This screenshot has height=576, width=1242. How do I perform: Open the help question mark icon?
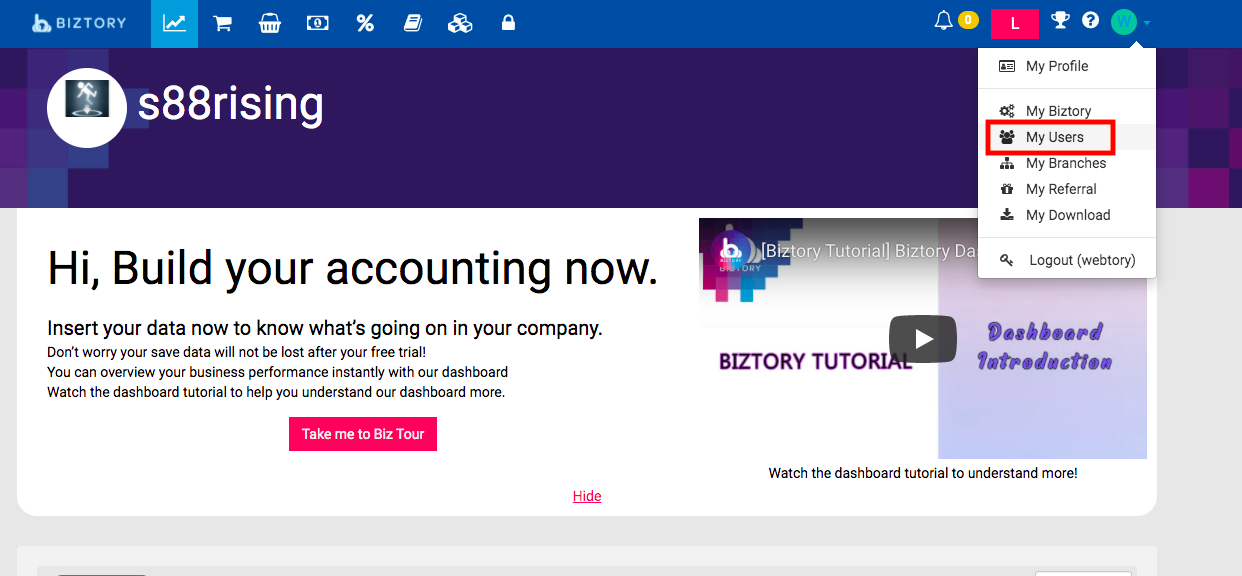pos(1090,20)
